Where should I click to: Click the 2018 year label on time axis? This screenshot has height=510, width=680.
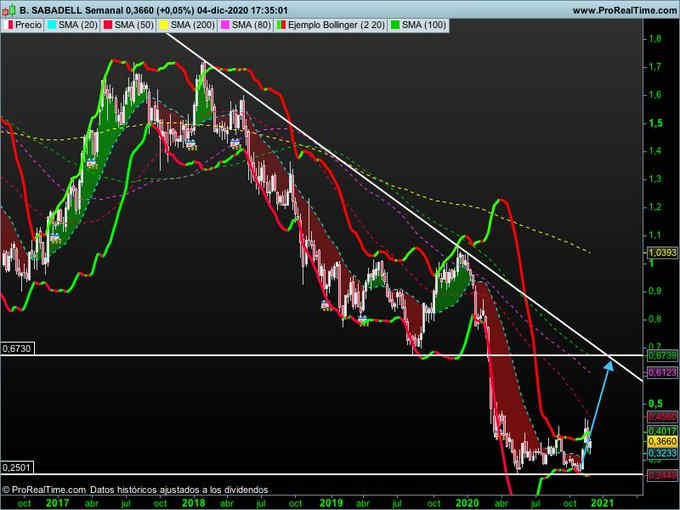click(x=193, y=503)
